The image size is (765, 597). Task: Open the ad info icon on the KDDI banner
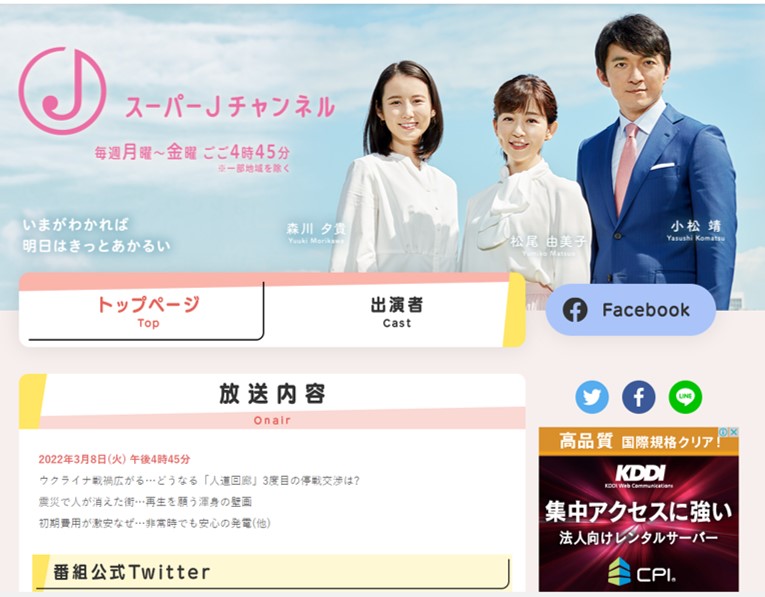724,432
